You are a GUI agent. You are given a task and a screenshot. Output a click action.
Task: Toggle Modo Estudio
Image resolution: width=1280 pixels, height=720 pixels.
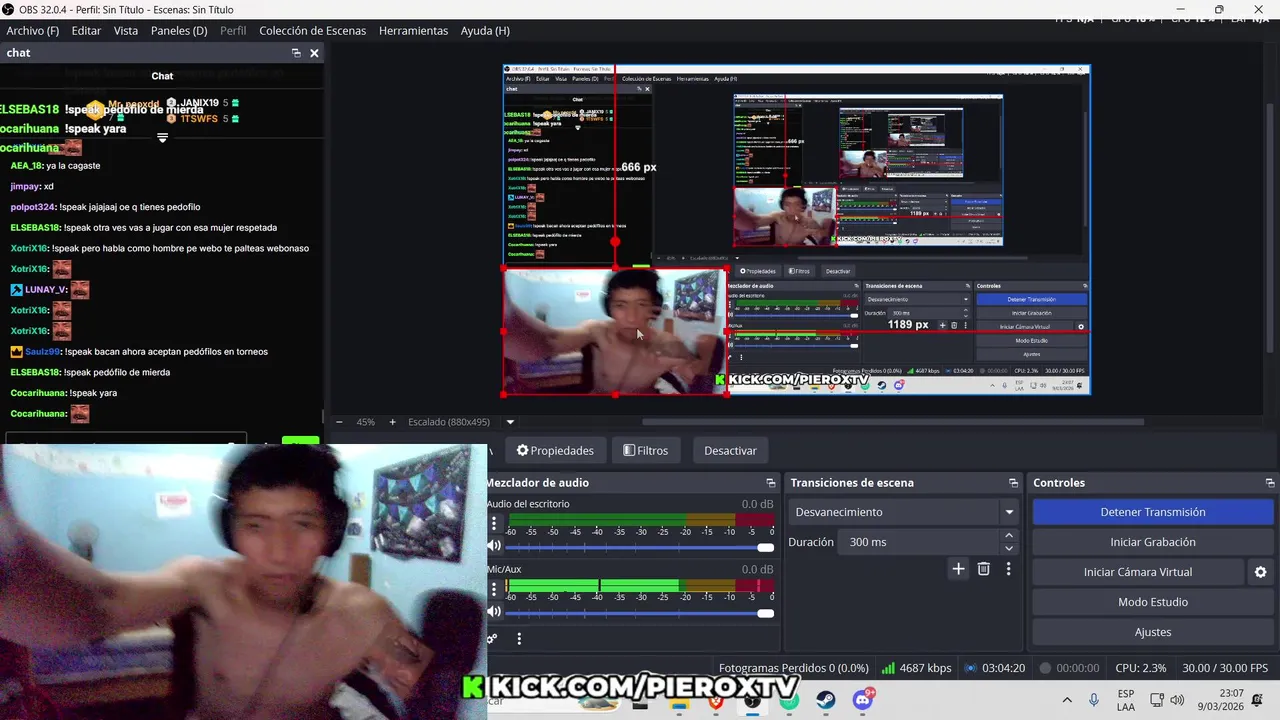click(x=1152, y=602)
